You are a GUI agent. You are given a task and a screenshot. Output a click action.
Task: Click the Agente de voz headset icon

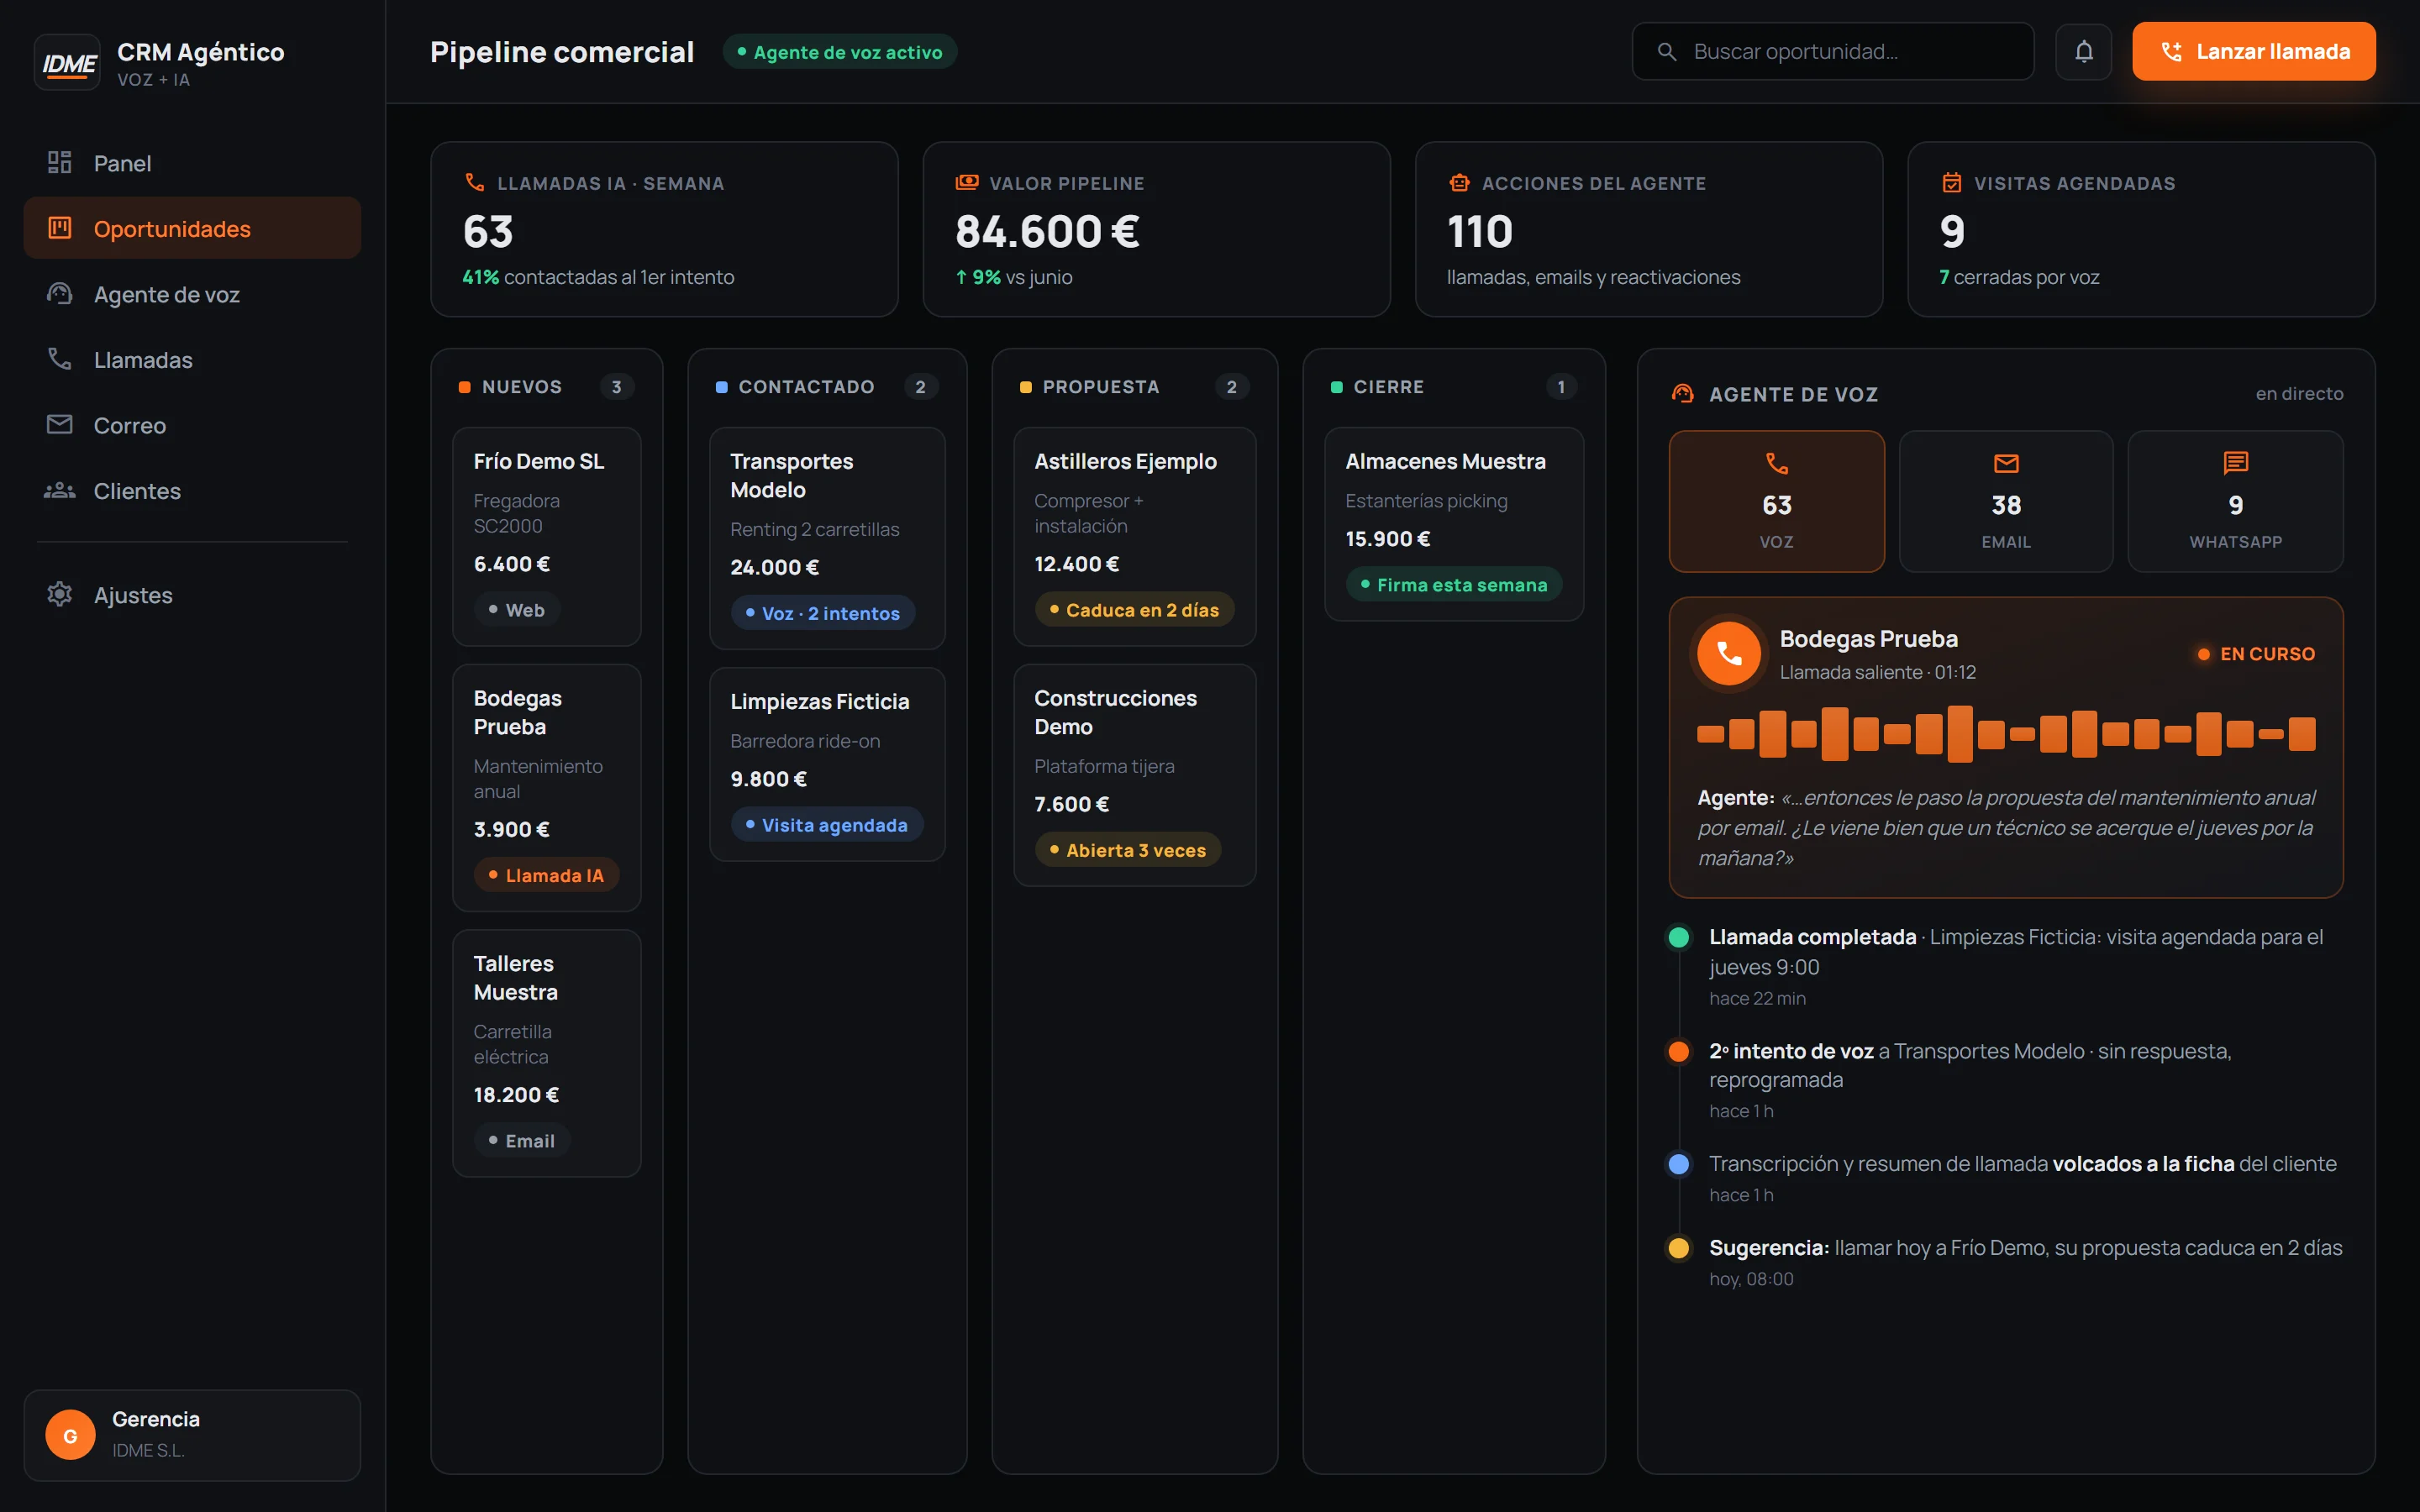tap(60, 294)
